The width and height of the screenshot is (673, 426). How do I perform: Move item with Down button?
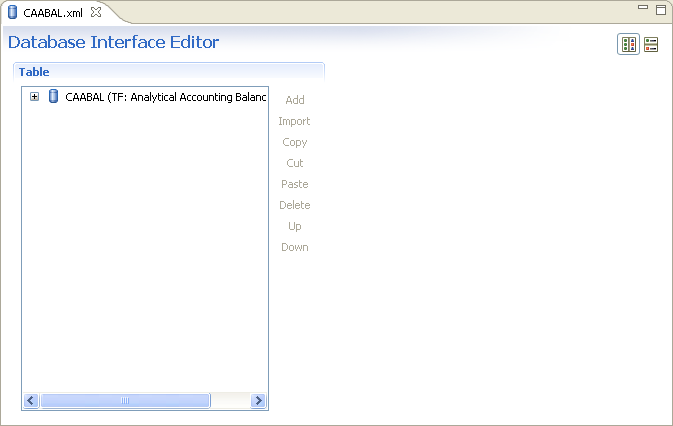[294, 247]
